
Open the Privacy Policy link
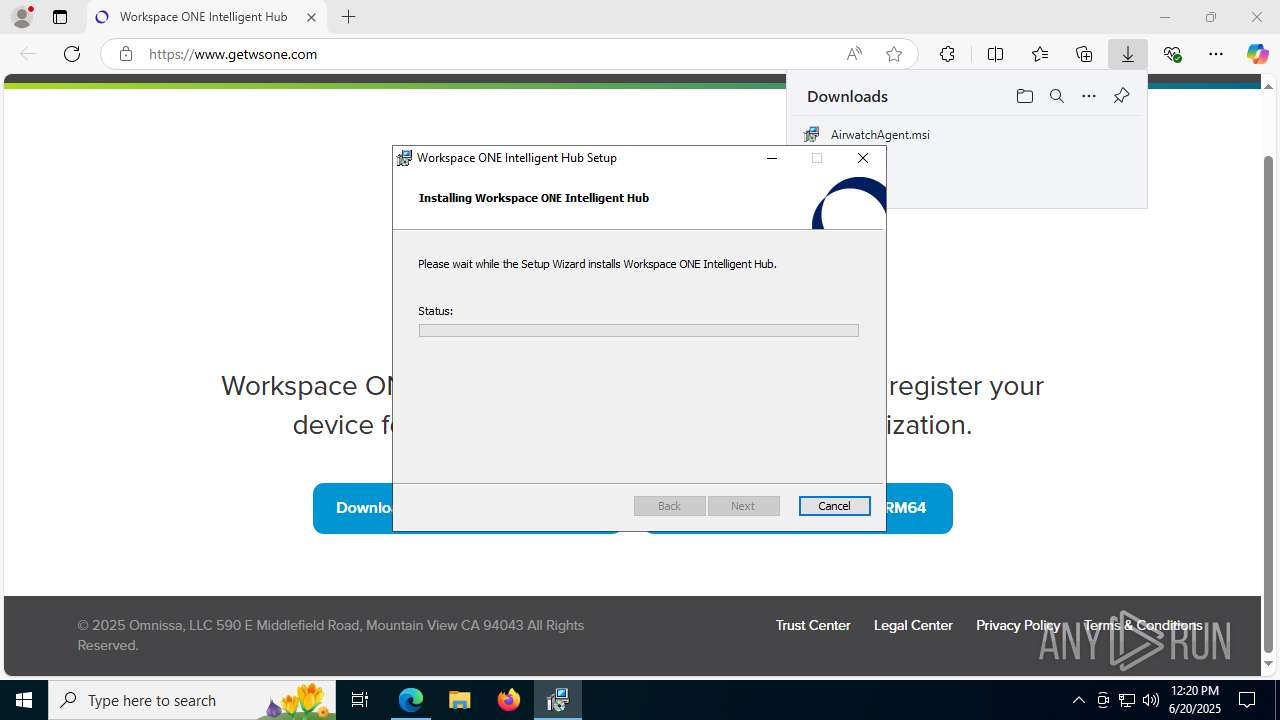point(1018,625)
